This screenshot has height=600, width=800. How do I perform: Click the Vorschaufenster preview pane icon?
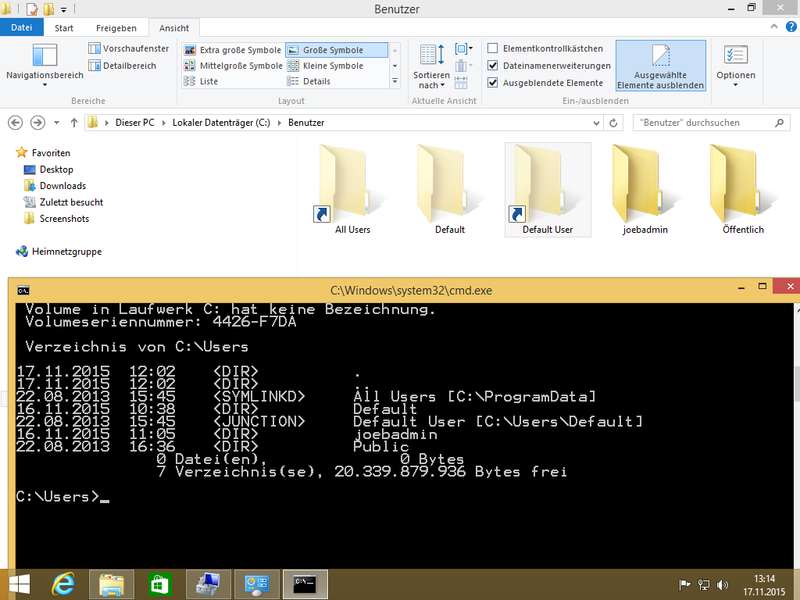coord(95,49)
